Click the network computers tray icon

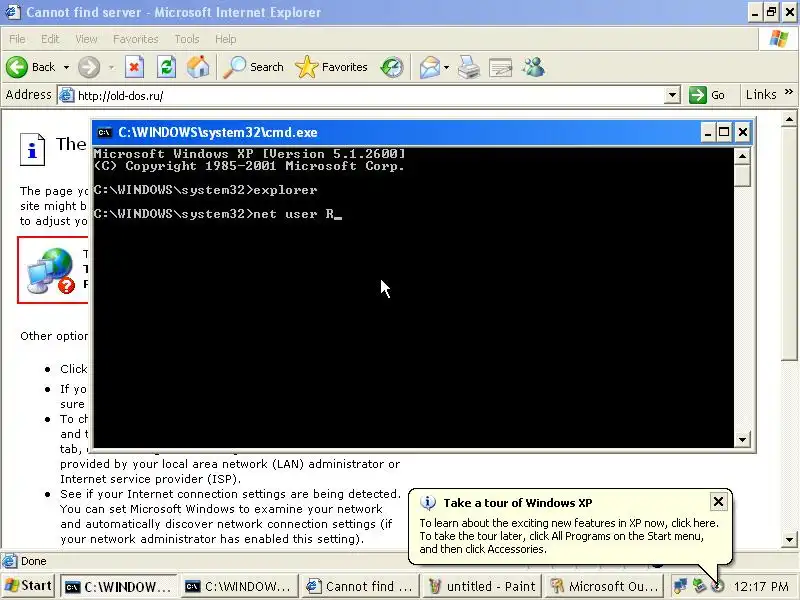pos(680,586)
